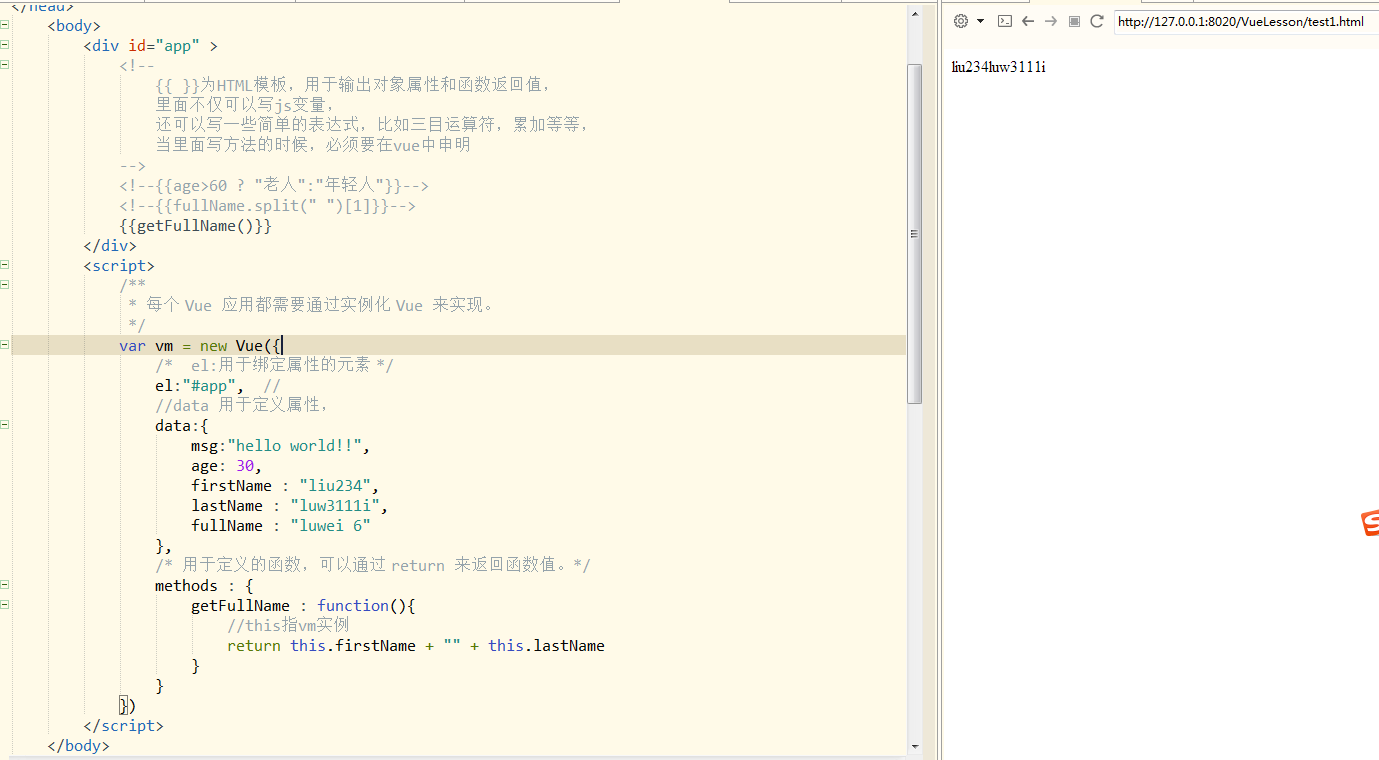Go forward in the preview browser
The width and height of the screenshot is (1379, 760).
point(1051,21)
